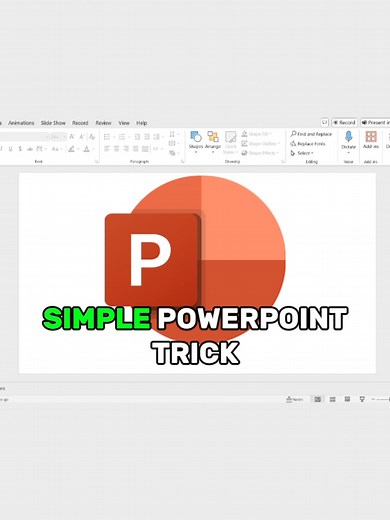
Task: Switch to Slide Sorter view
Action: 332,399
